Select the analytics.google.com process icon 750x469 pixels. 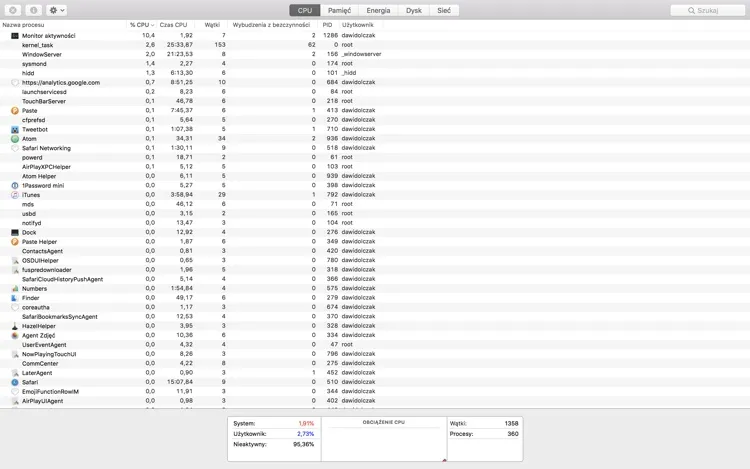click(x=15, y=83)
